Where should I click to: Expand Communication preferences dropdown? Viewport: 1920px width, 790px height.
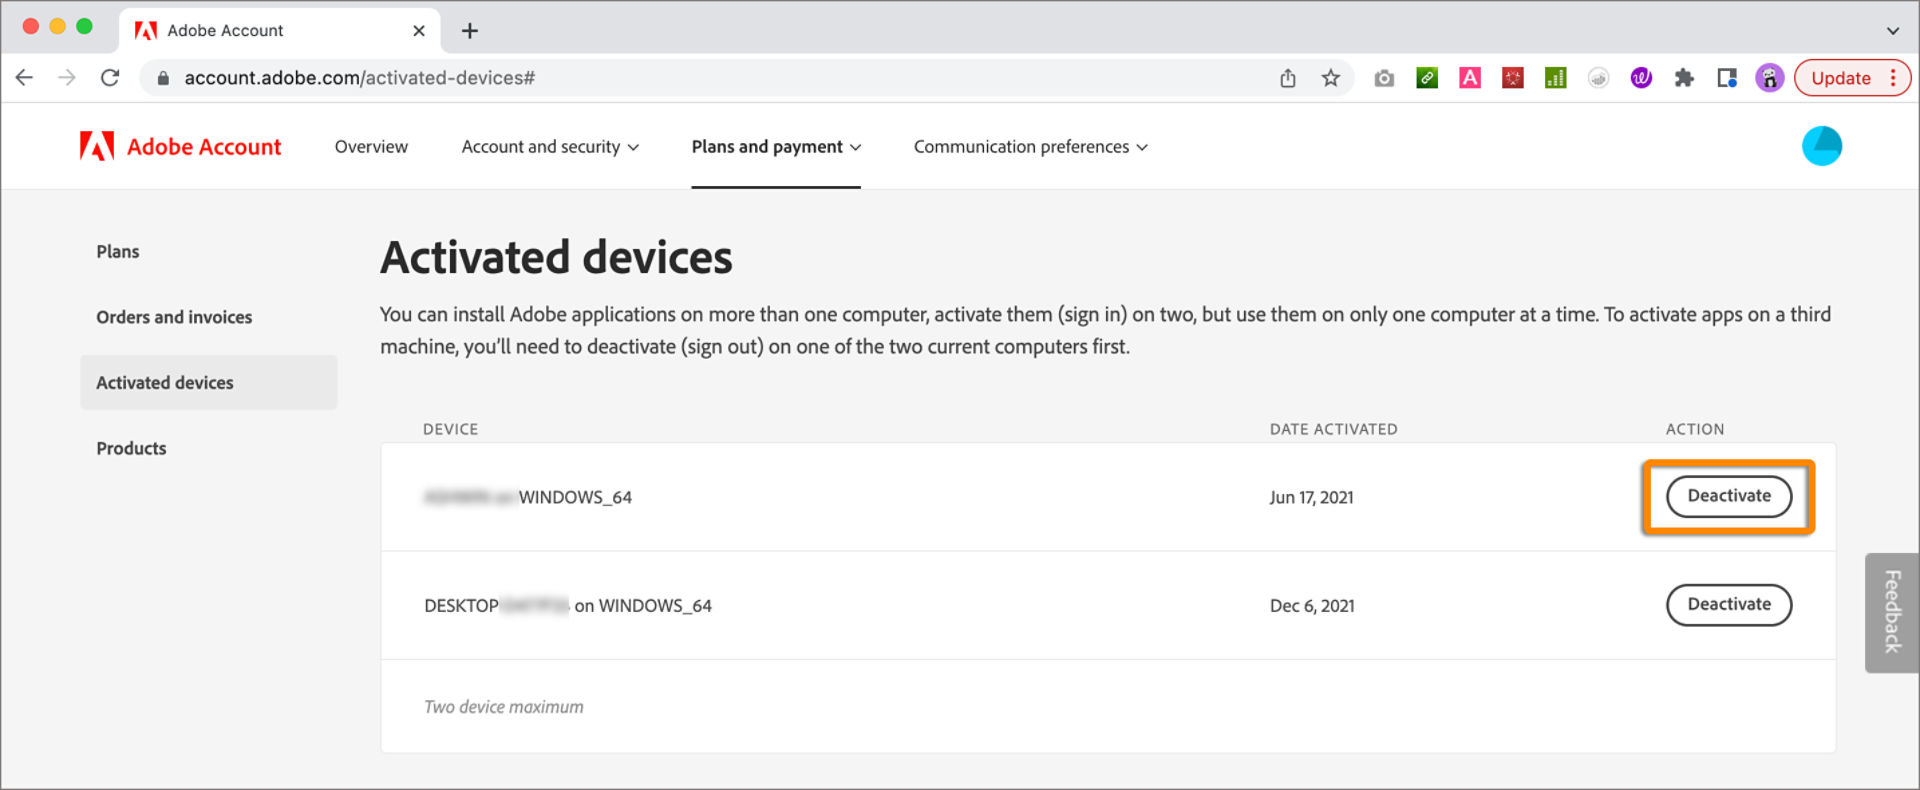pos(1030,147)
